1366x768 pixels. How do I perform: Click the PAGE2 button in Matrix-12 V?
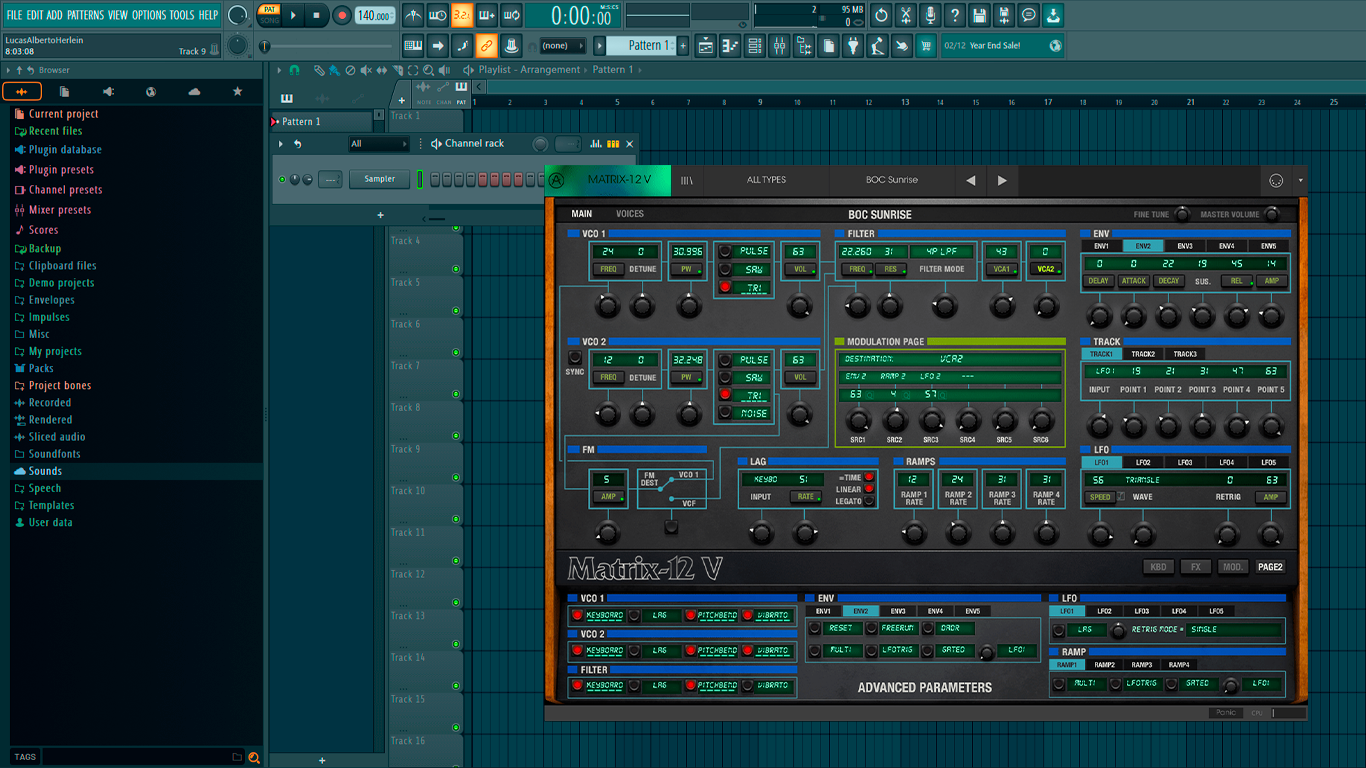click(1270, 567)
